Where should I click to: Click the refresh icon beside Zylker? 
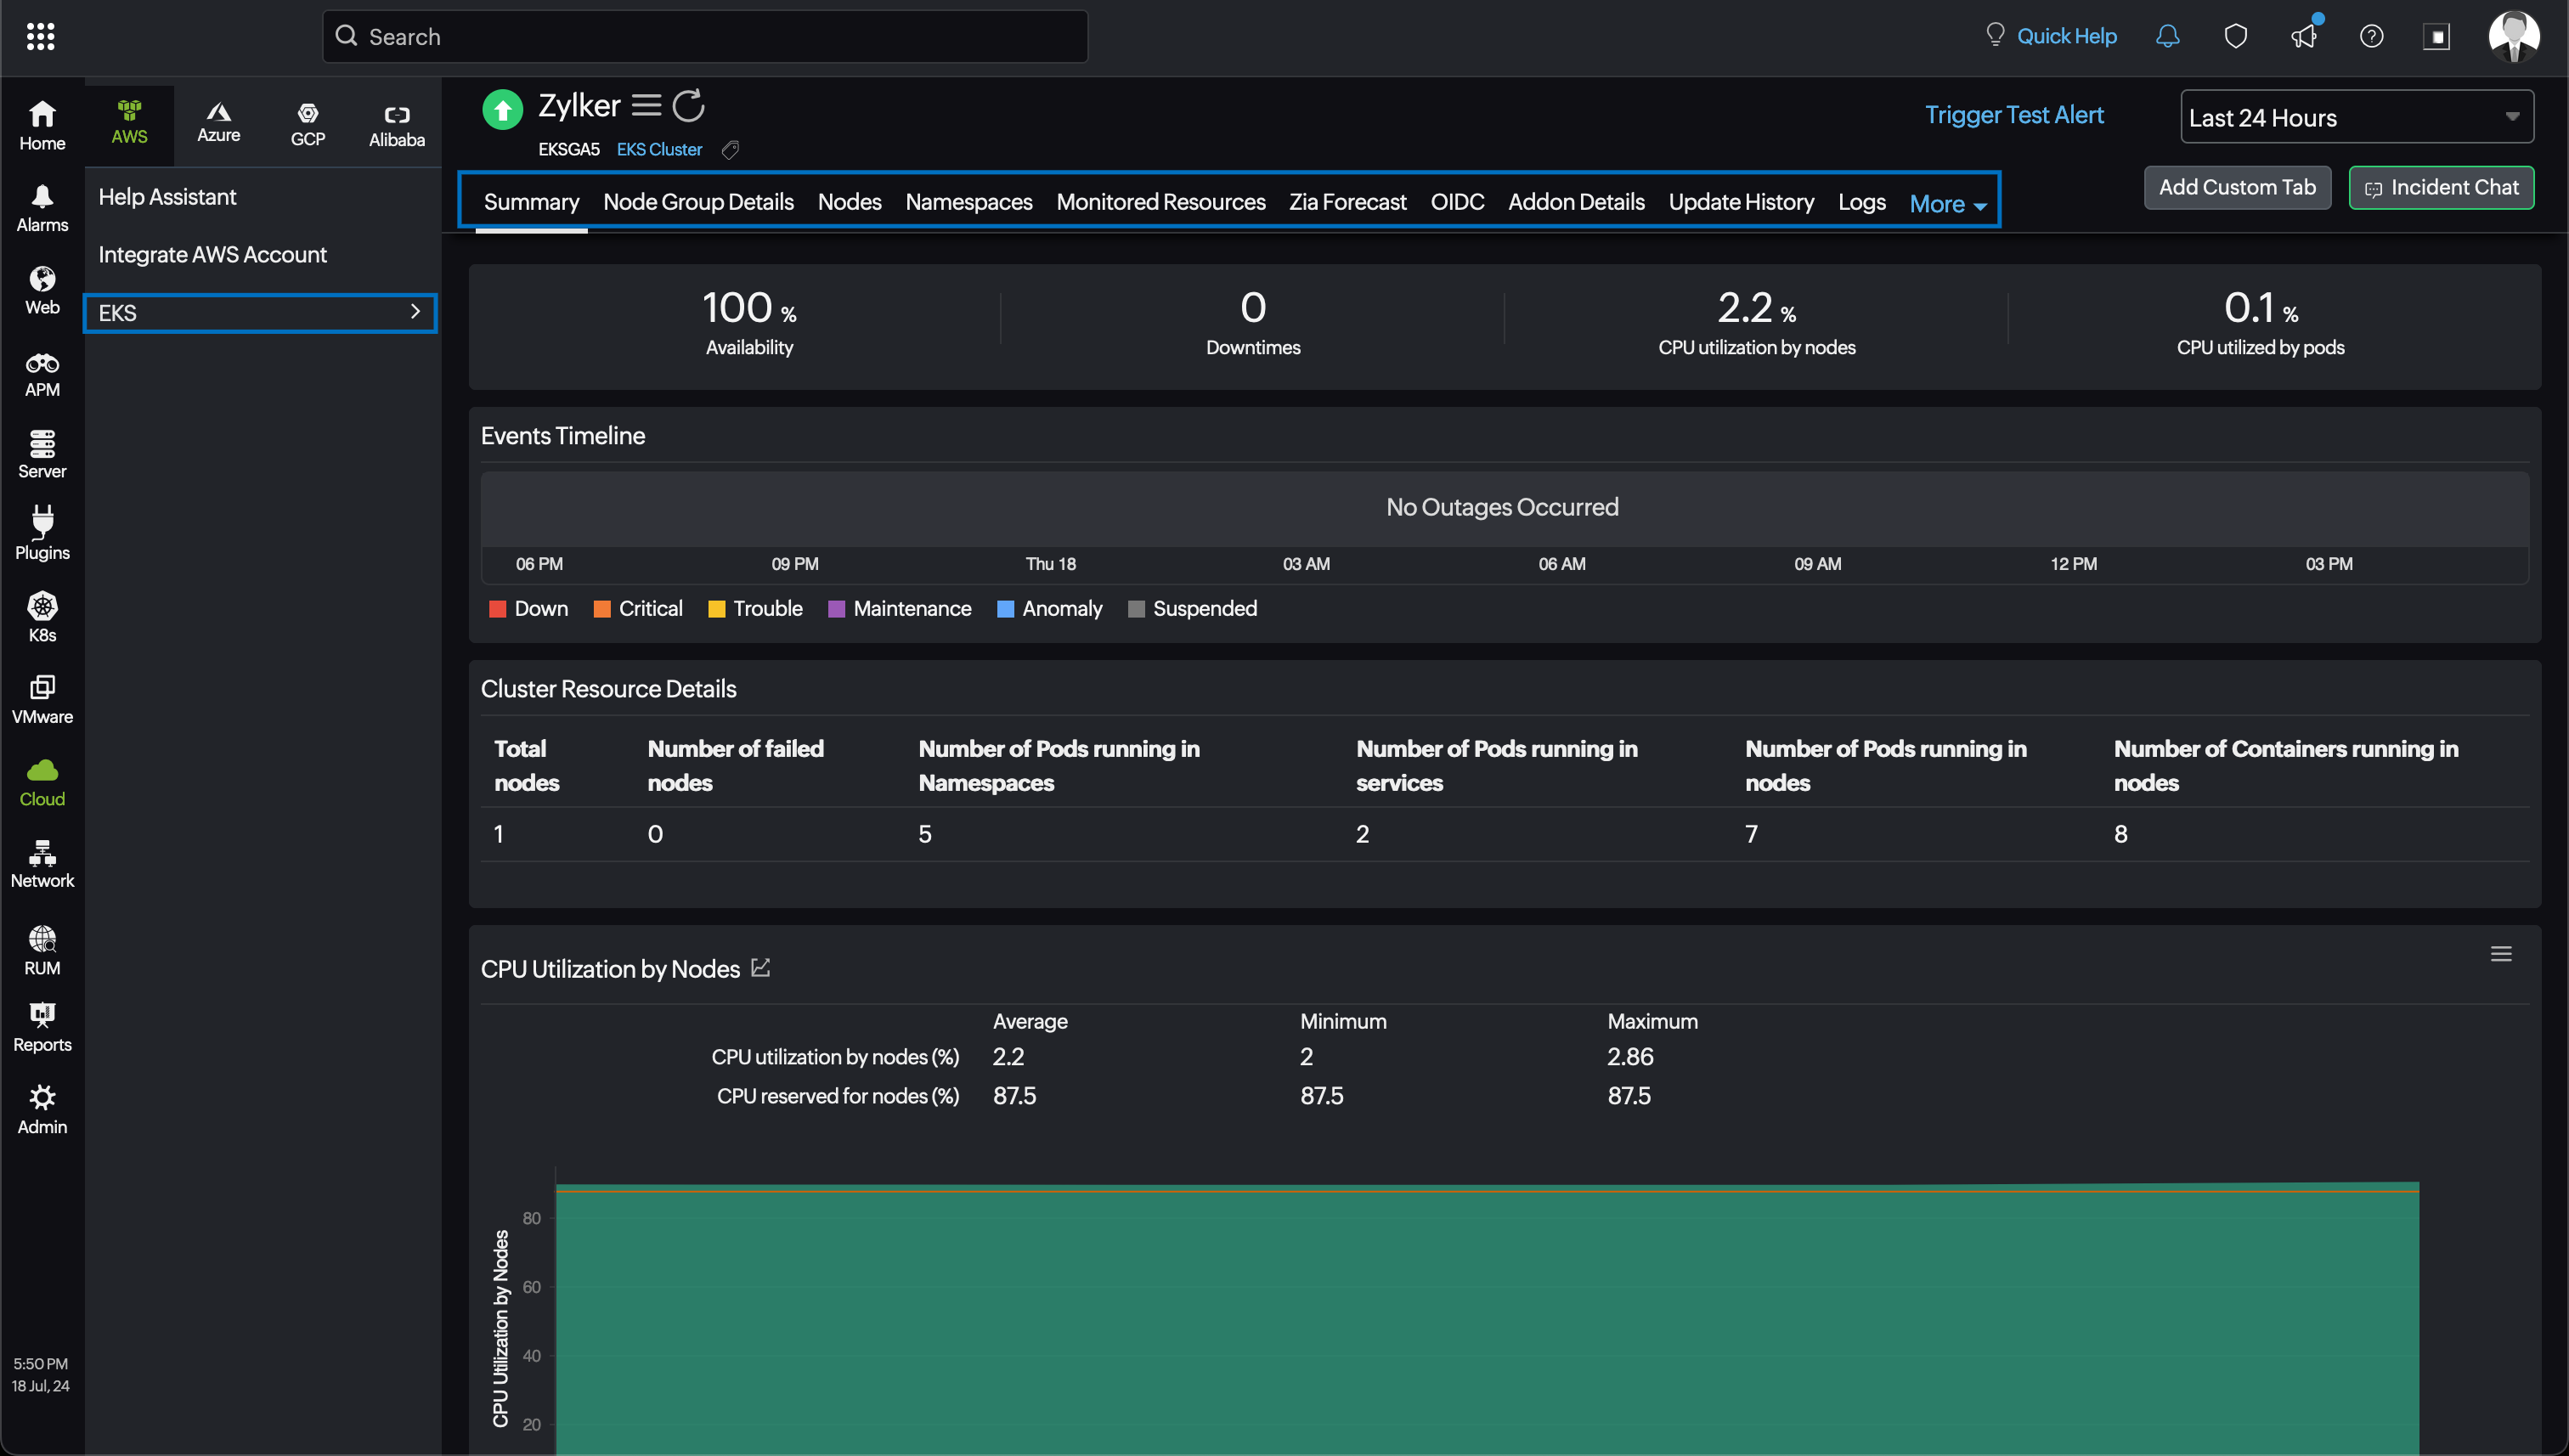point(688,105)
